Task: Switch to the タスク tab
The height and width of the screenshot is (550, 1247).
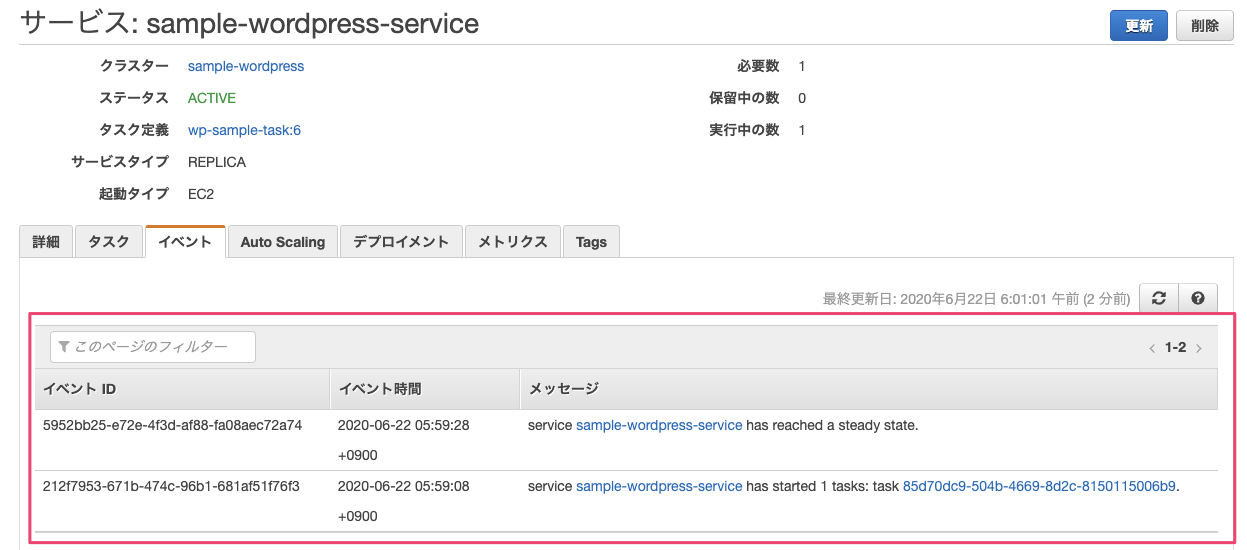Action: tap(108, 242)
